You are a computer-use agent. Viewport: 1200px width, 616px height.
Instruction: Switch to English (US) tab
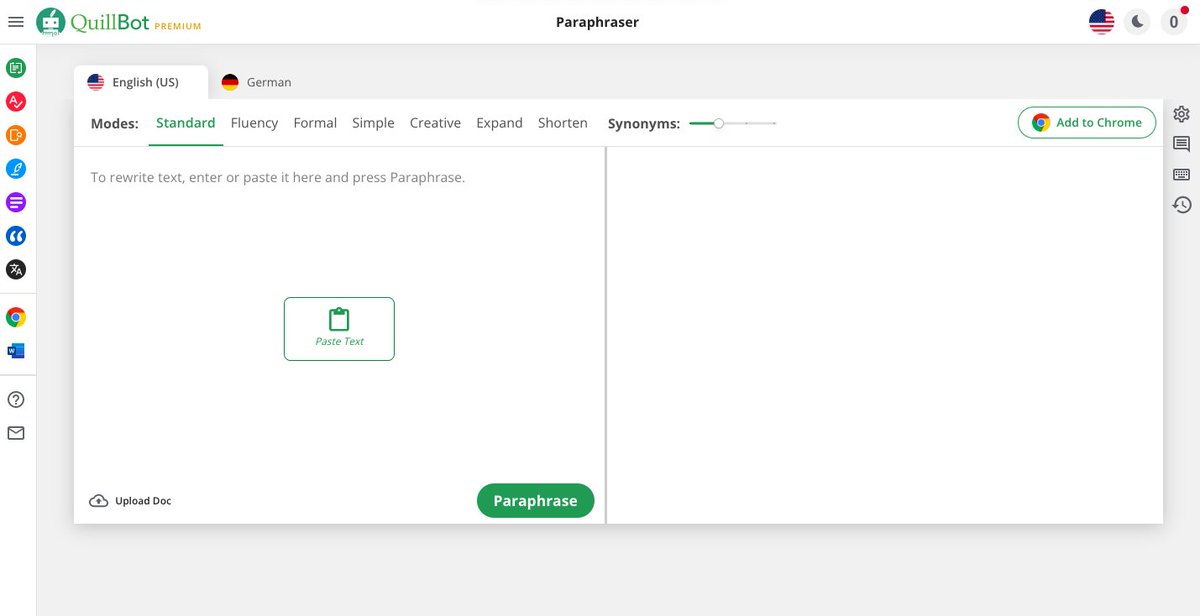click(x=141, y=82)
